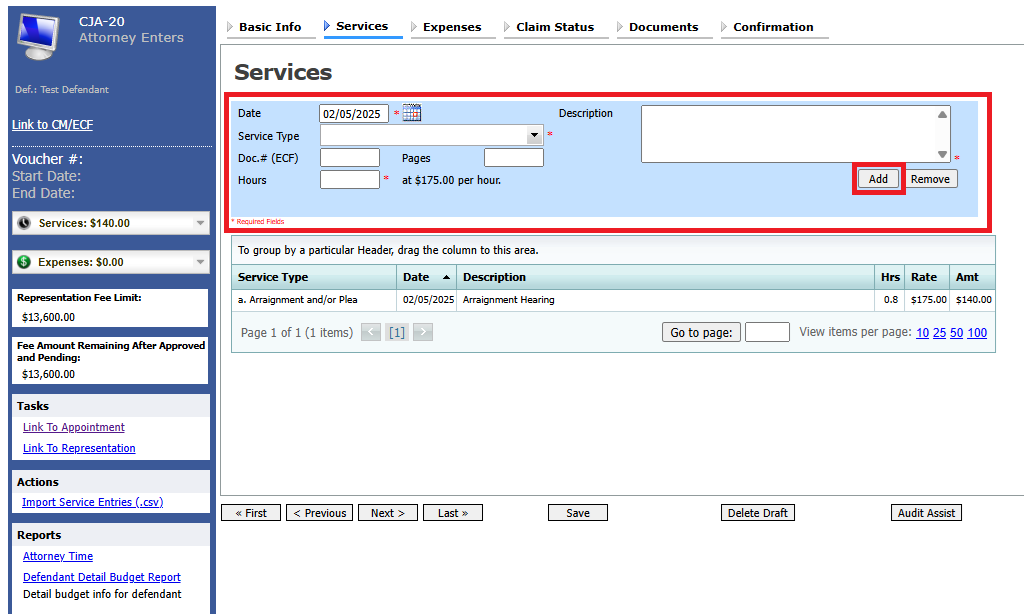The width and height of the screenshot is (1024, 614).
Task: Go to previous grid page arrow
Action: [371, 332]
